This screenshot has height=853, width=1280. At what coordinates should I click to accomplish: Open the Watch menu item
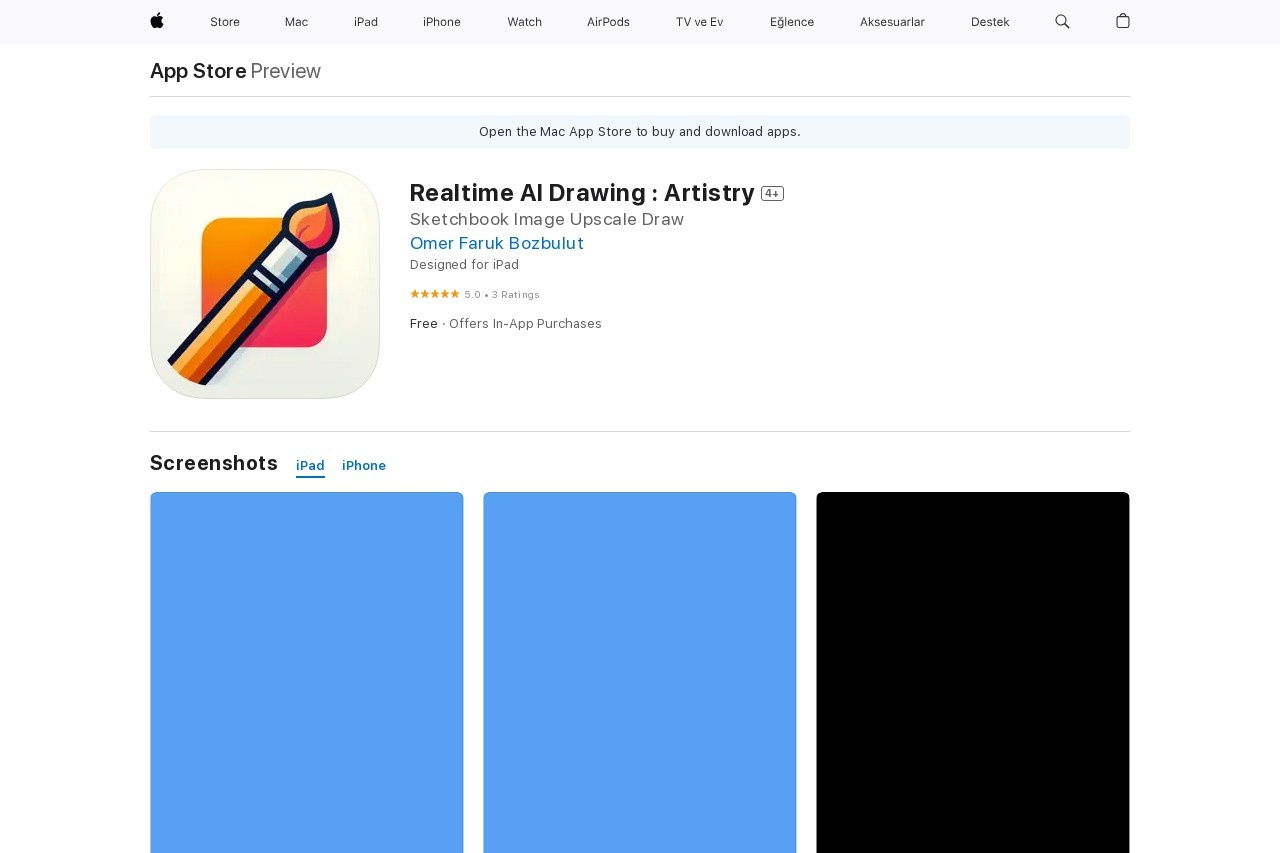(x=524, y=22)
